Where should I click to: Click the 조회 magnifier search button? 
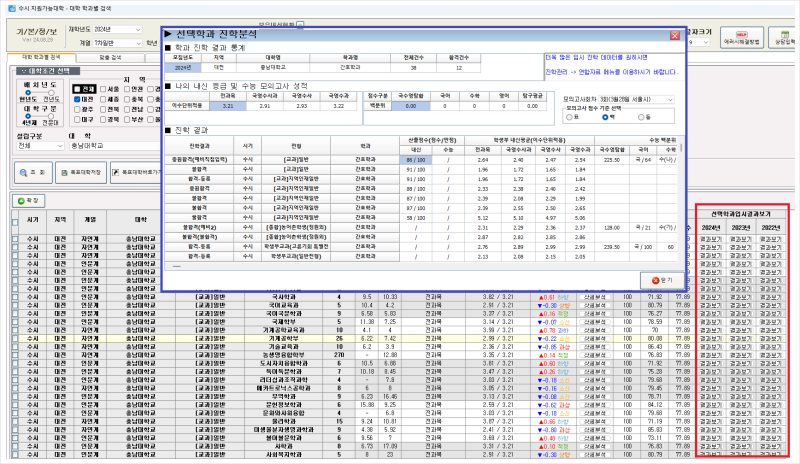point(33,173)
